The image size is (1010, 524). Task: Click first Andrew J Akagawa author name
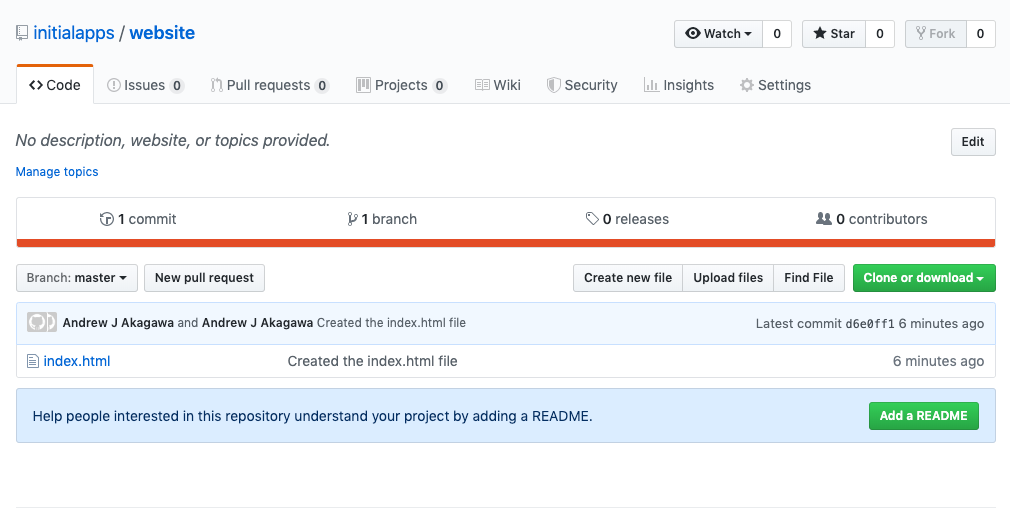pos(118,322)
